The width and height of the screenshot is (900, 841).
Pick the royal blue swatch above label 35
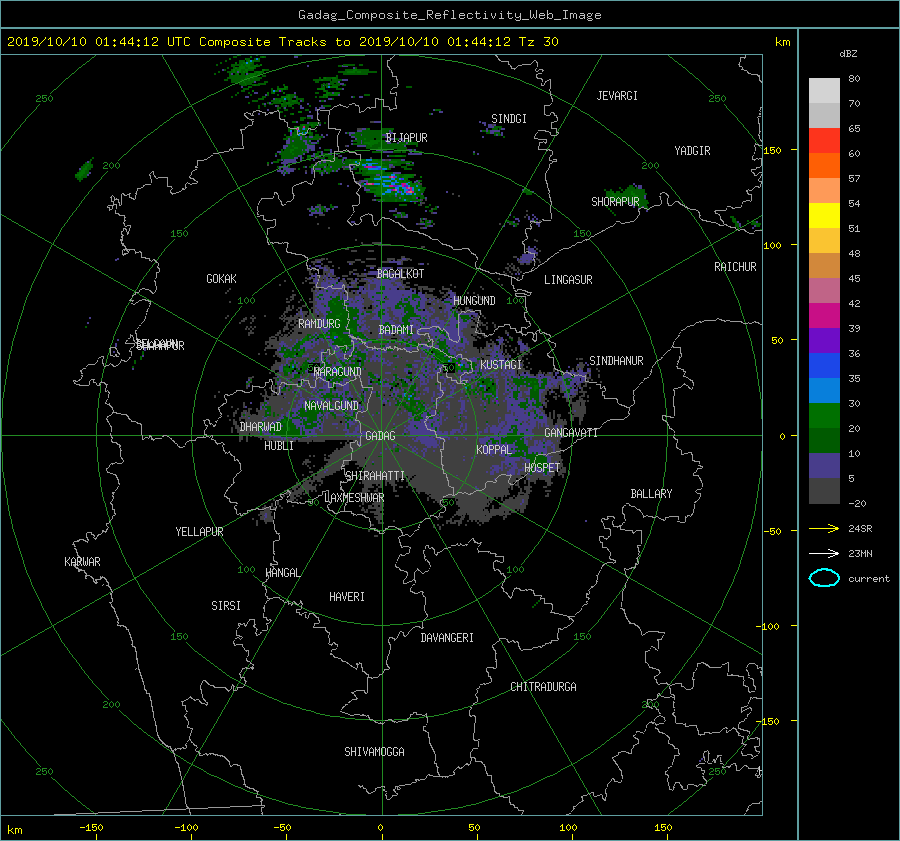coord(824,365)
